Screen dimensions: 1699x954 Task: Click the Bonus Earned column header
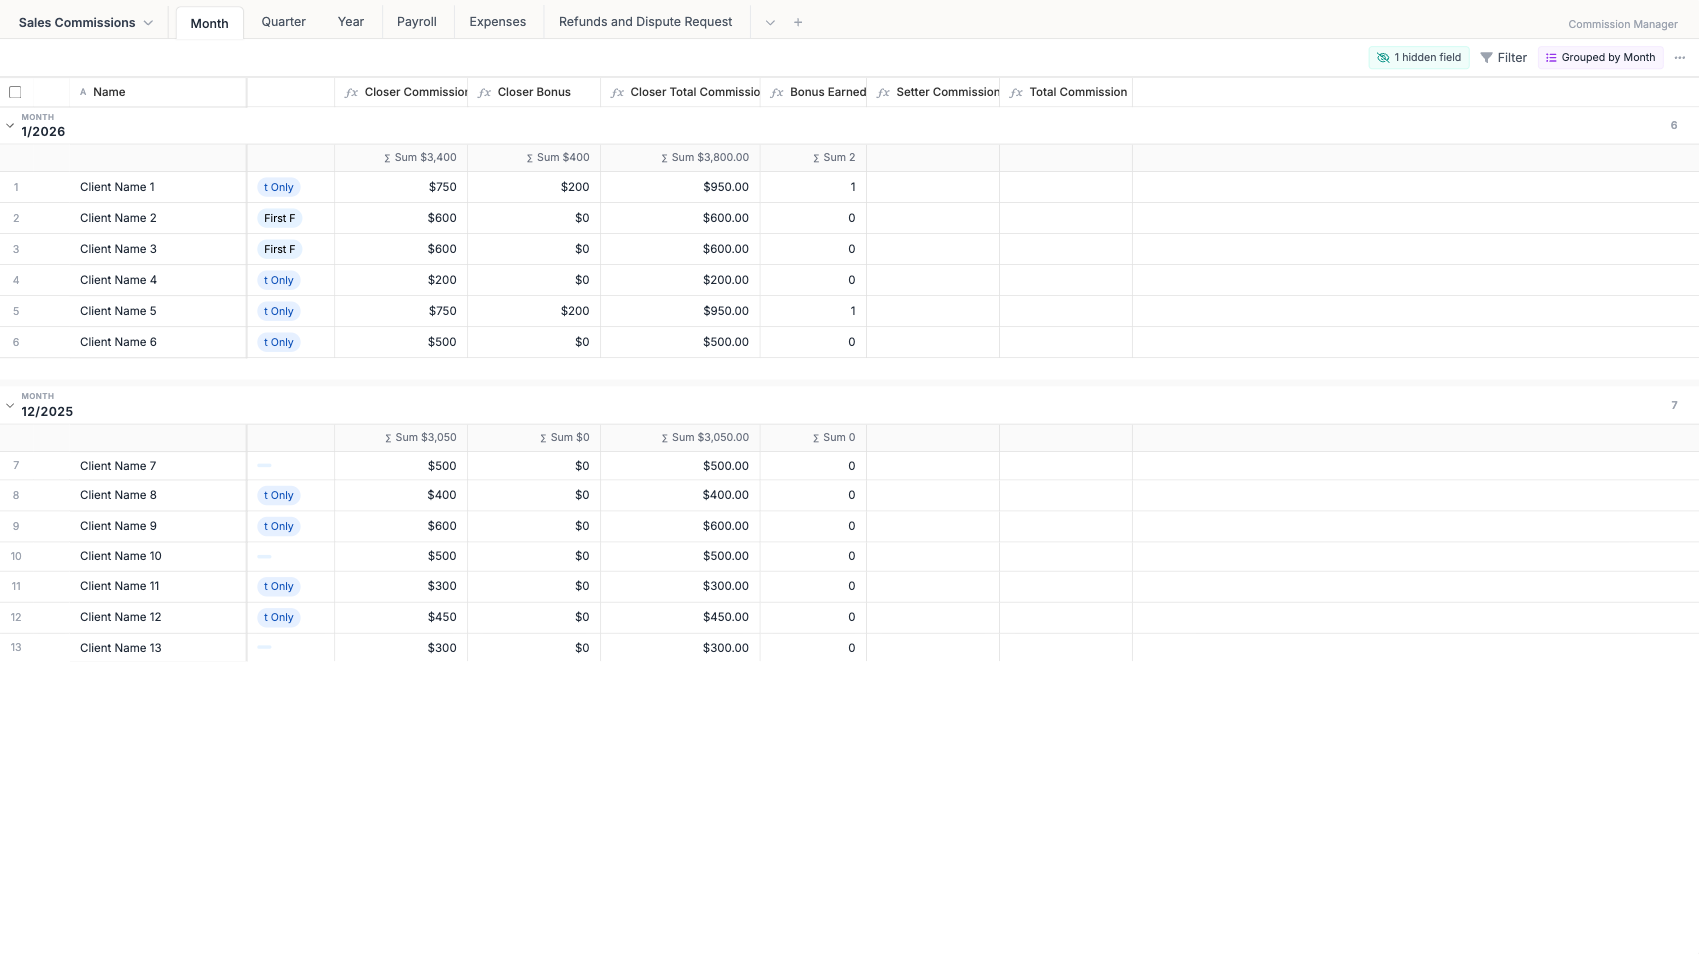[813, 92]
